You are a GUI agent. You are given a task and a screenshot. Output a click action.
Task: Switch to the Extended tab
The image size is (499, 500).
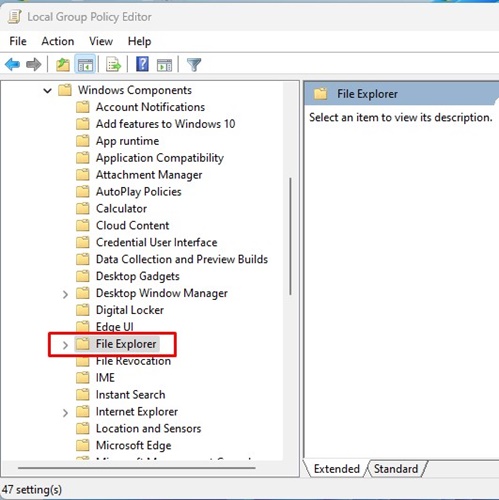click(x=337, y=469)
